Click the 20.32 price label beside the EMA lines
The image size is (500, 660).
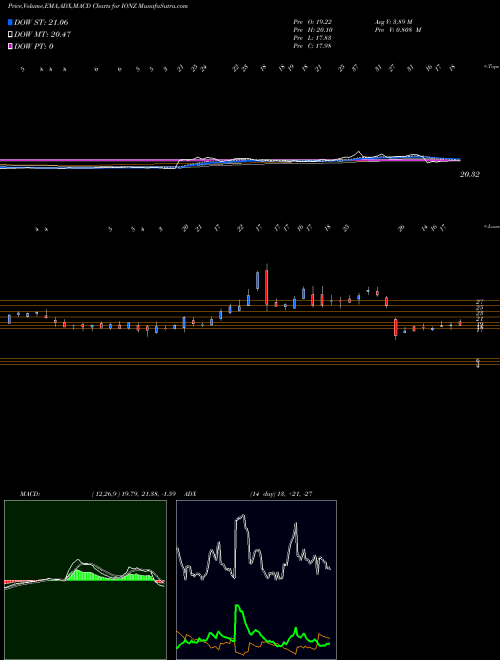click(470, 174)
